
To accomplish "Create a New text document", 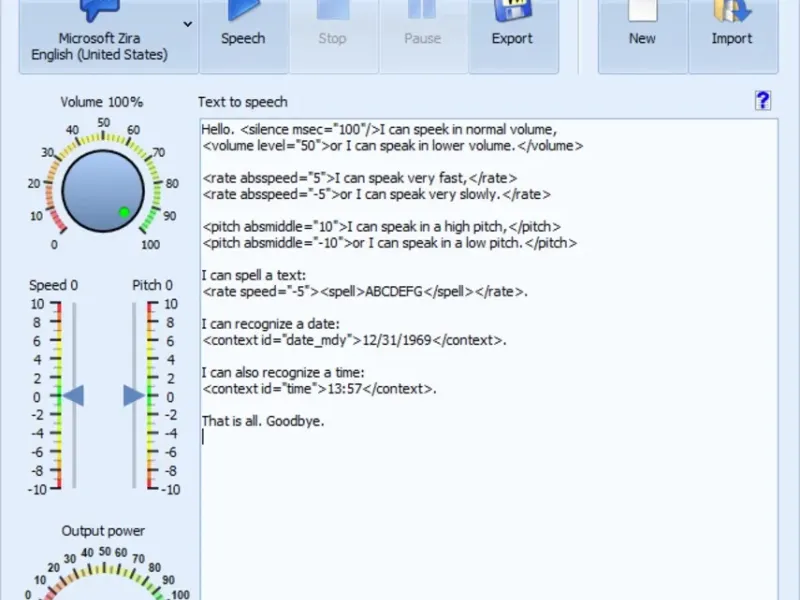I will pos(642,36).
